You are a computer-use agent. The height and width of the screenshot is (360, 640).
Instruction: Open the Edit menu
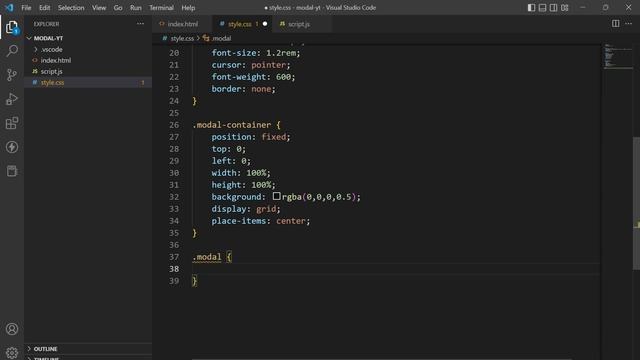[x=44, y=7]
